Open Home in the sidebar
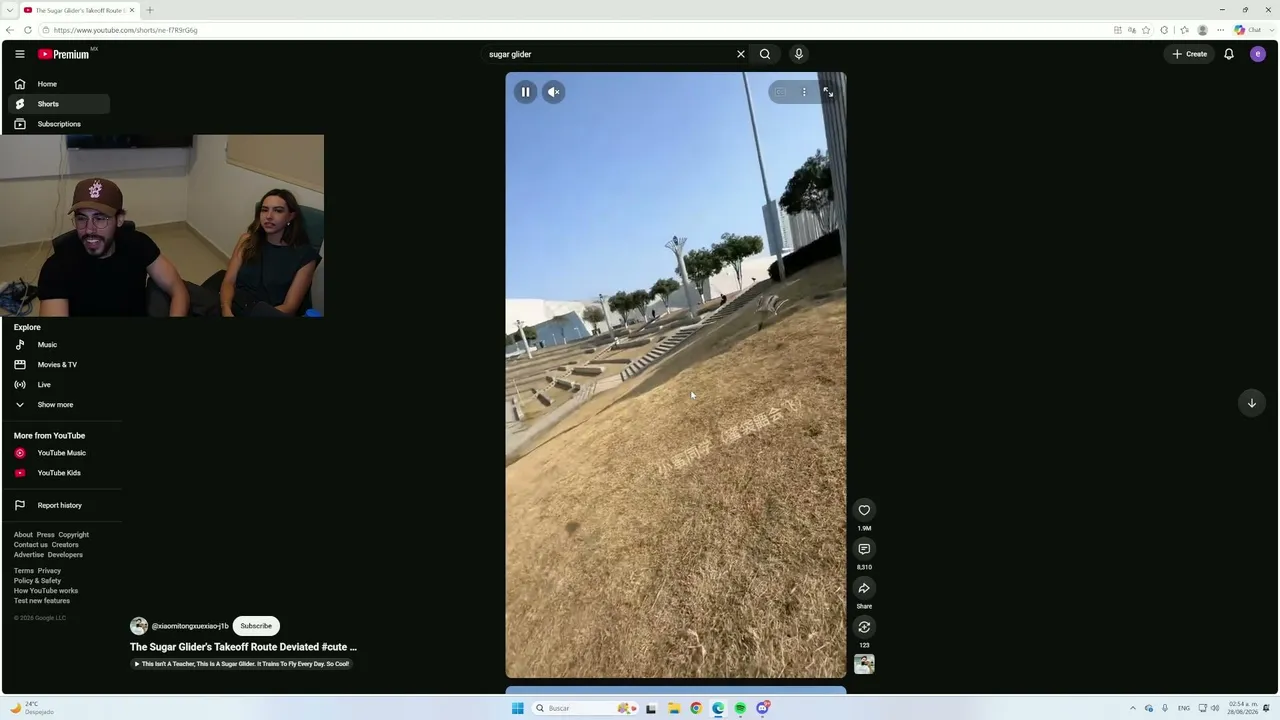The width and height of the screenshot is (1280, 720). [x=59, y=84]
